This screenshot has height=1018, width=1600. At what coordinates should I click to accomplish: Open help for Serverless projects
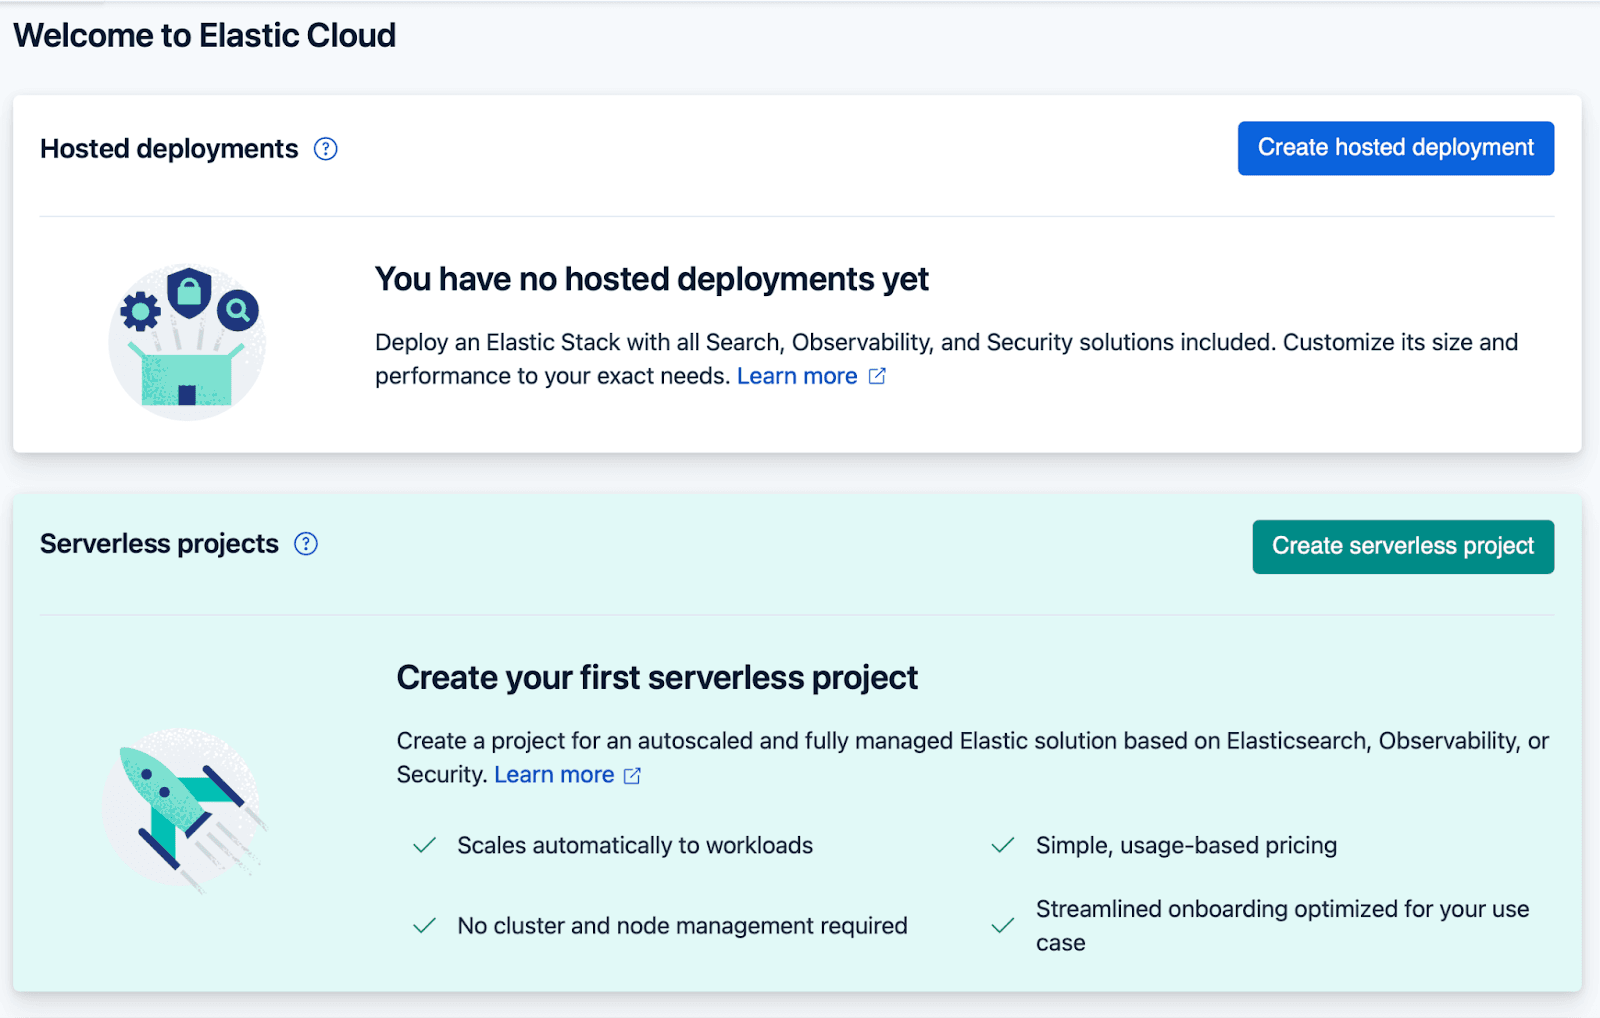click(x=306, y=543)
